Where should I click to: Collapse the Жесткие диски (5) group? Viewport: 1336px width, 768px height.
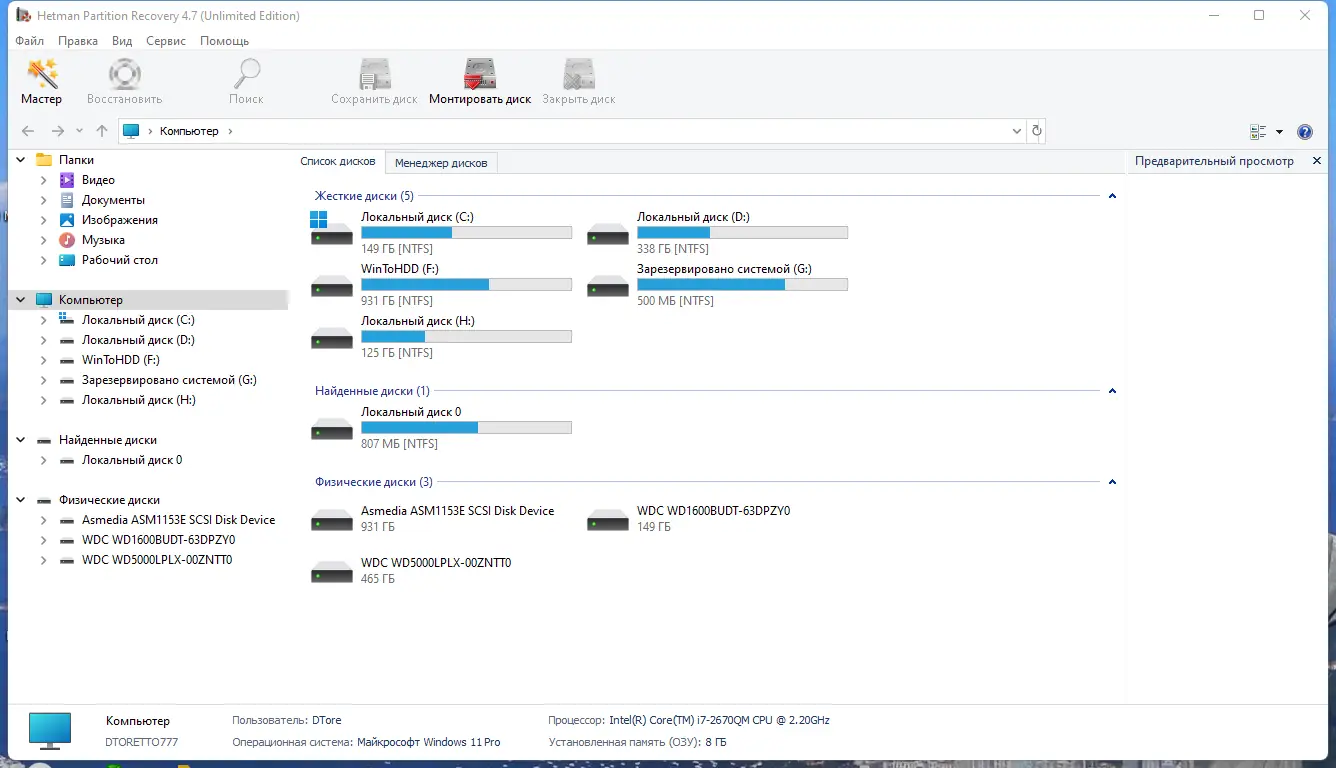pos(1112,196)
